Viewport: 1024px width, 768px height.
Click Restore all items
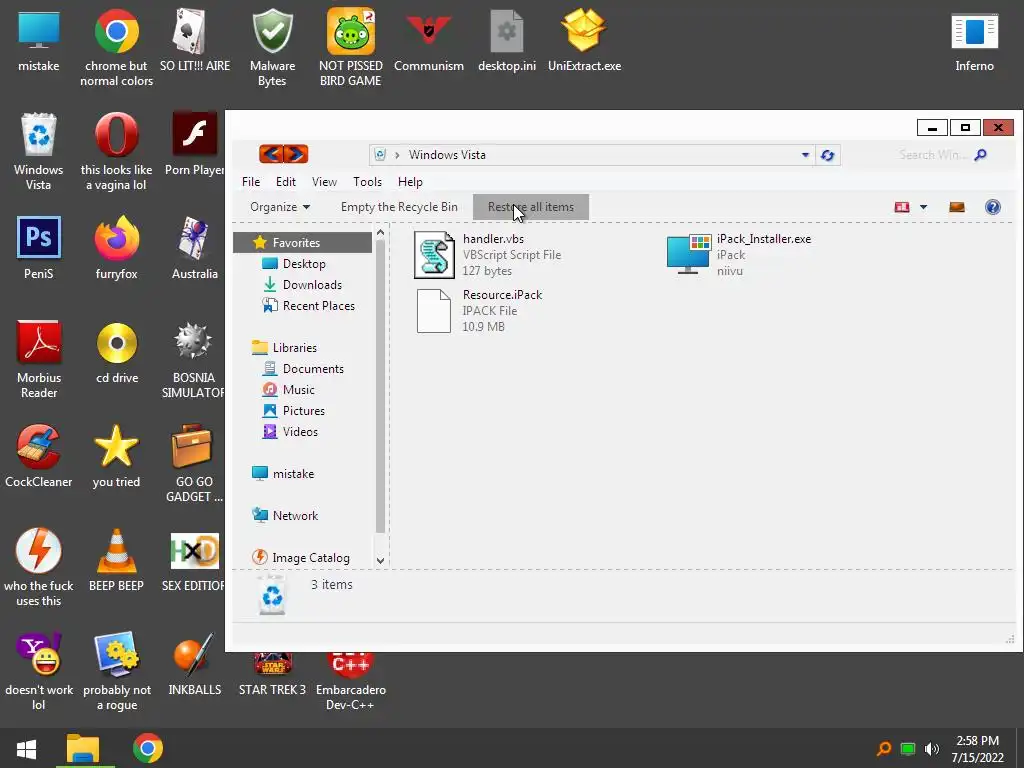coord(530,207)
